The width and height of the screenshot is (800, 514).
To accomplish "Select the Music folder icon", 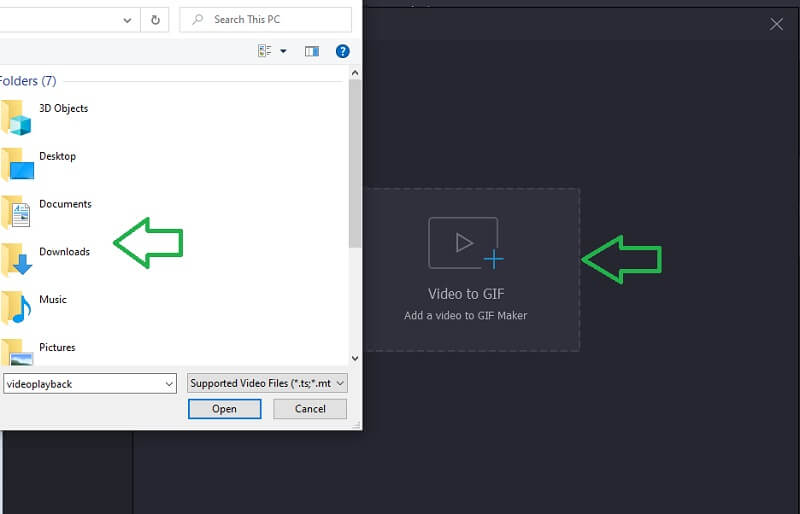I will (16, 308).
